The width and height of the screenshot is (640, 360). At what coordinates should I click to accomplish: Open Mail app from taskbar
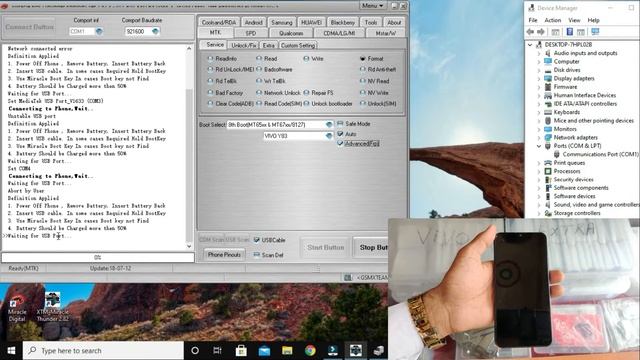(x=264, y=351)
